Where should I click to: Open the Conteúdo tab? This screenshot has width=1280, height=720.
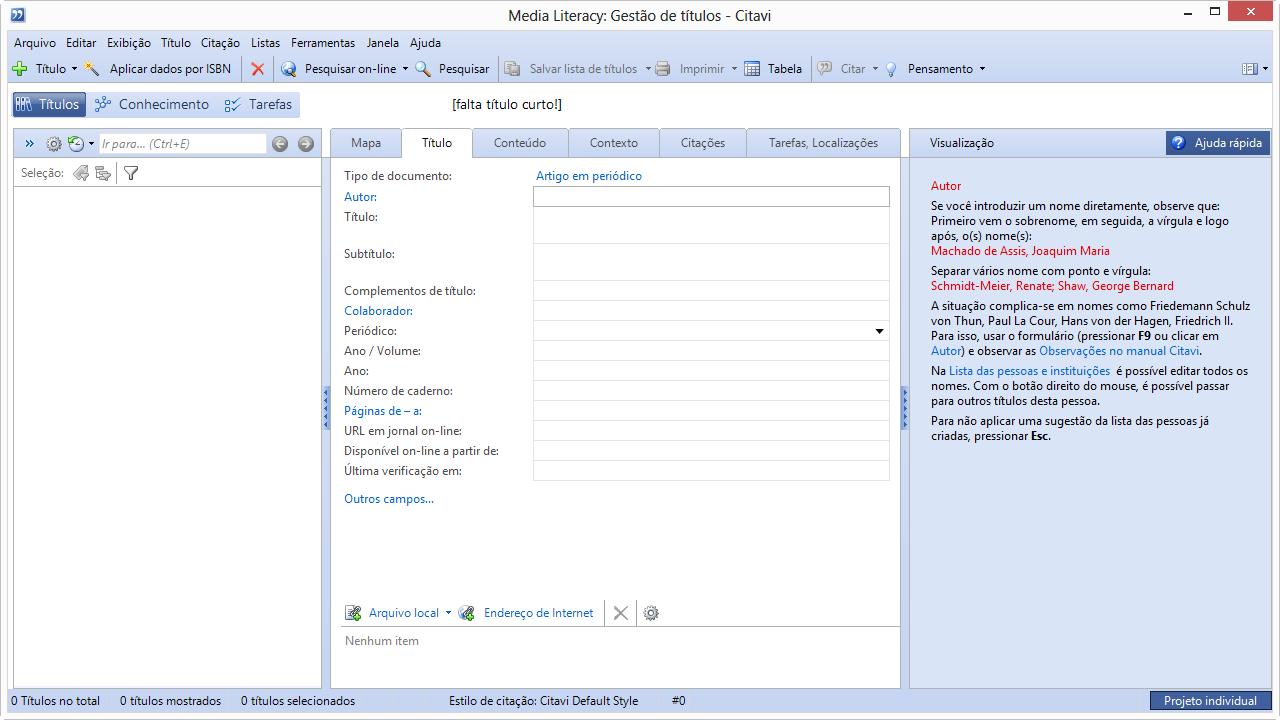coord(520,143)
